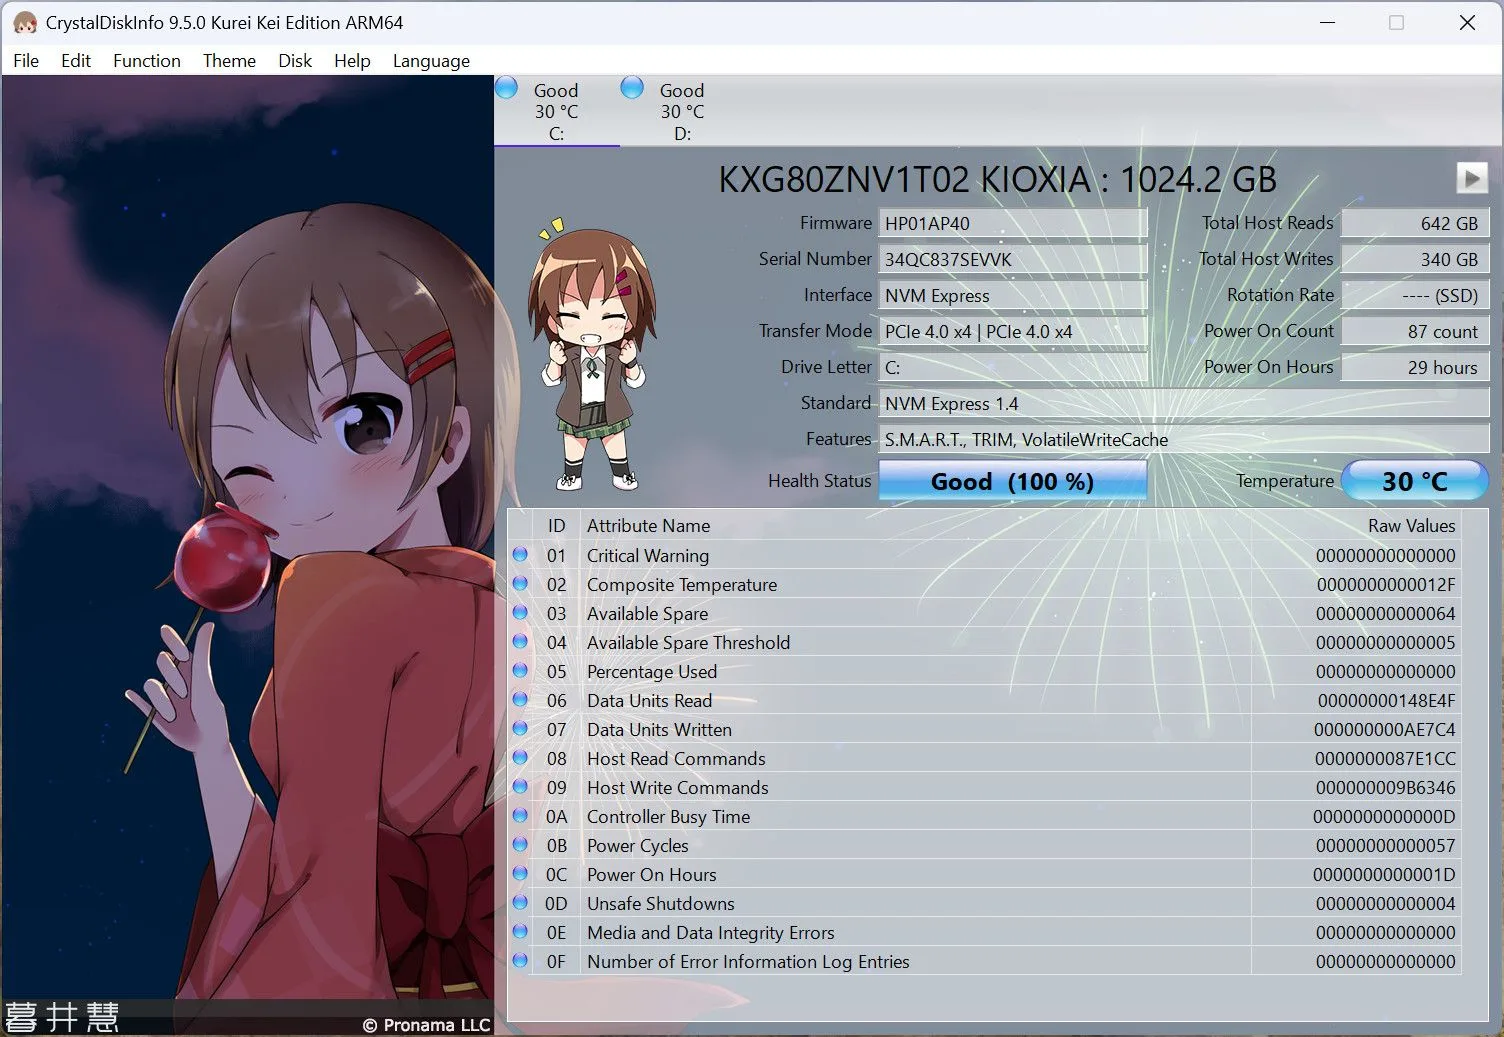Click the CrystalDiskInfo title bar app icon
The height and width of the screenshot is (1037, 1504).
tap(25, 22)
